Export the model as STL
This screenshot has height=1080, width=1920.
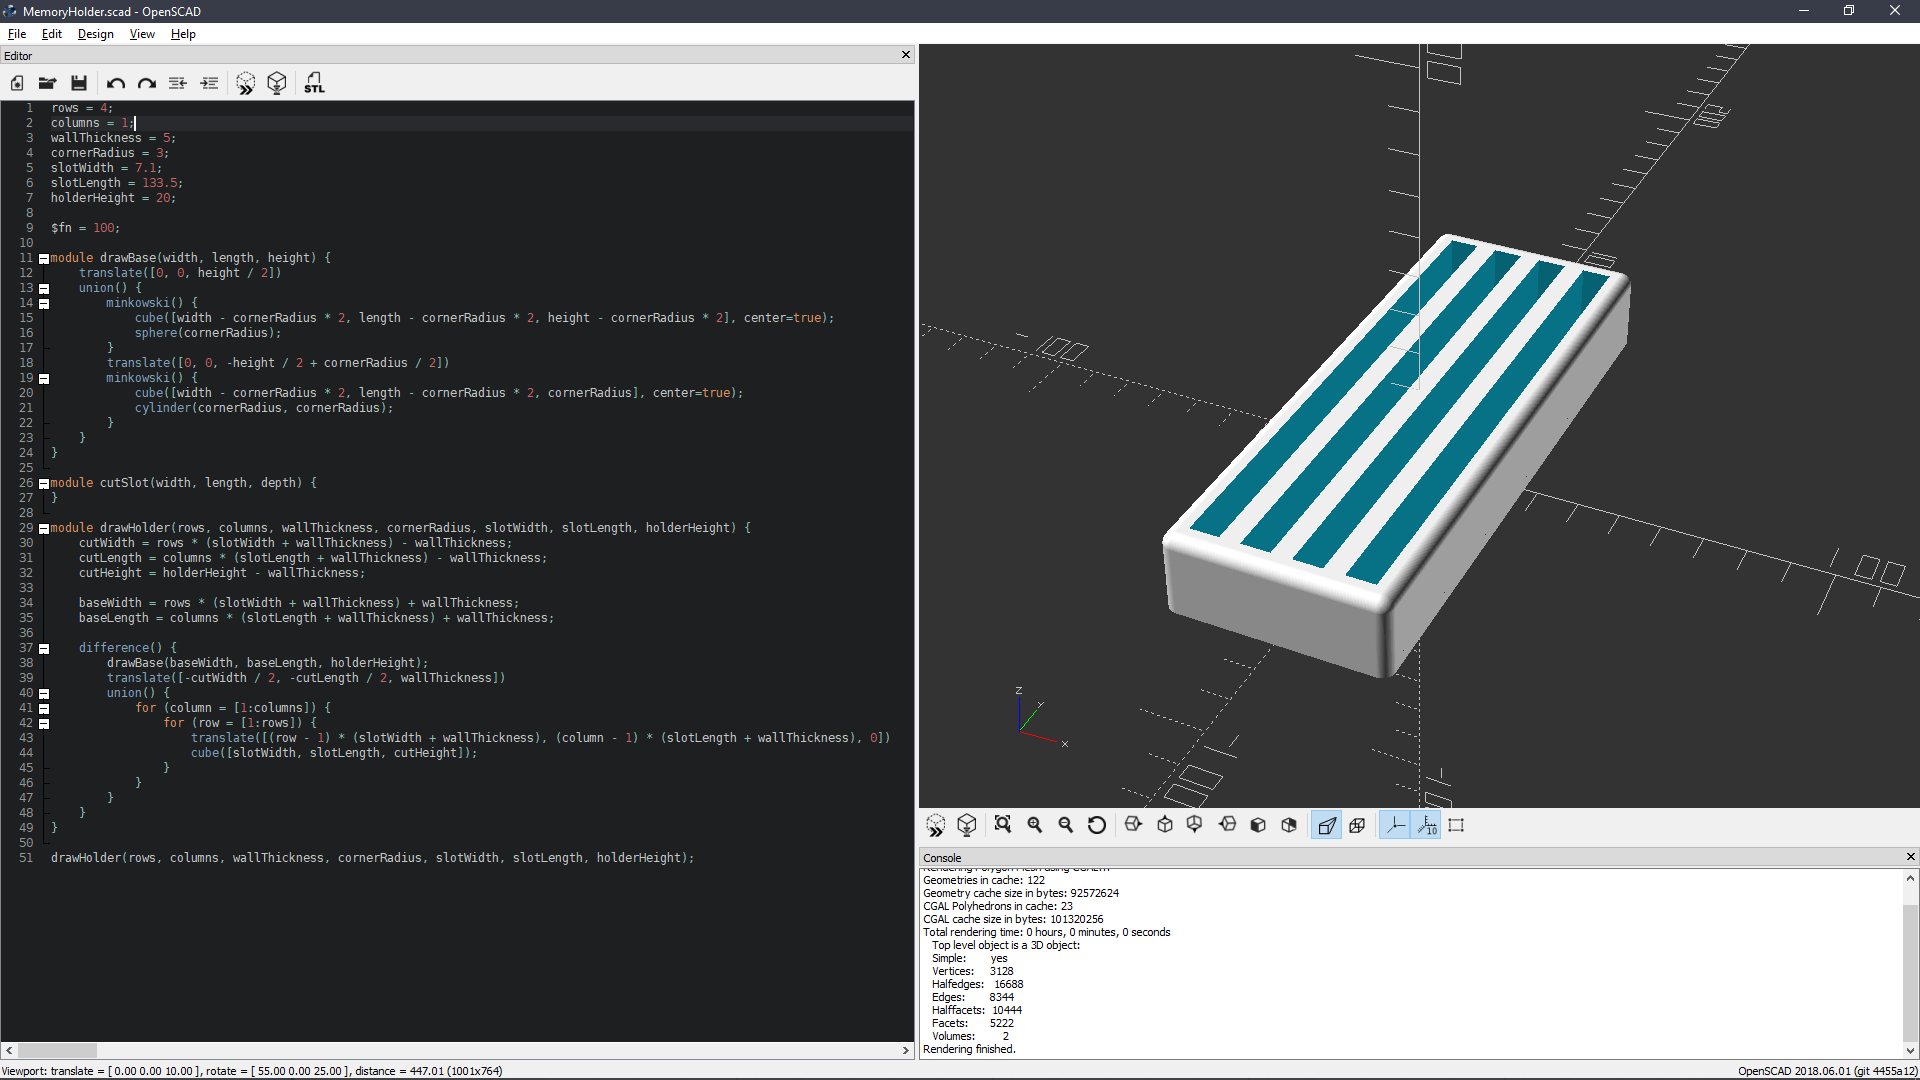pyautogui.click(x=314, y=83)
